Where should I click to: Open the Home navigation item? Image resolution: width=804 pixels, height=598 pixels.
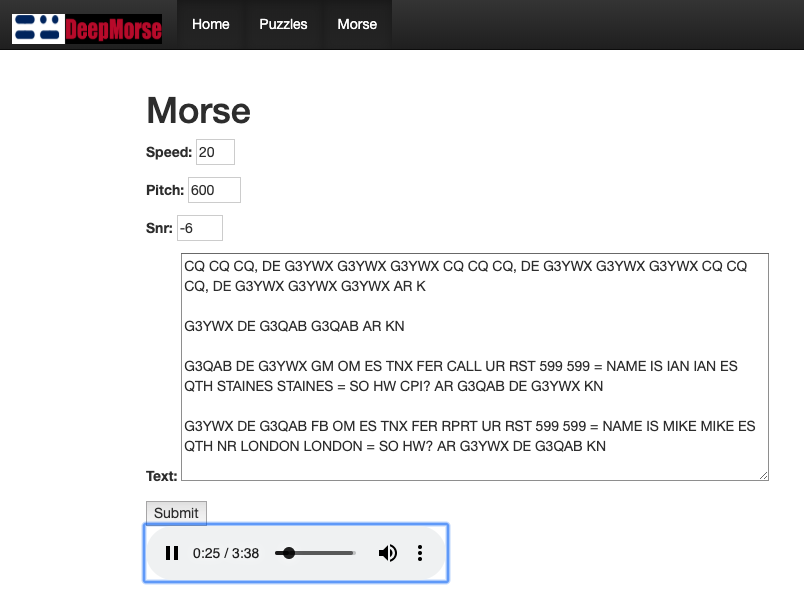point(211,24)
